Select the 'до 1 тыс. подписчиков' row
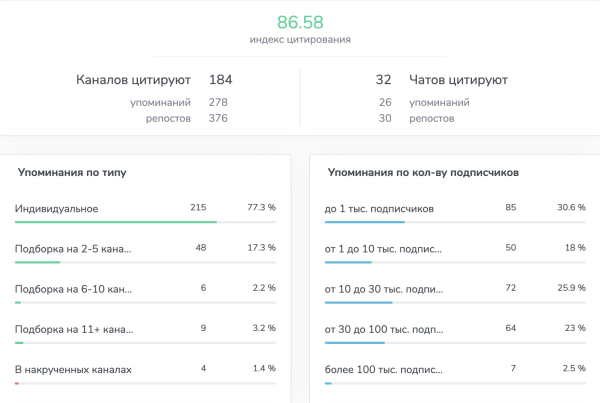 pyautogui.click(x=379, y=208)
